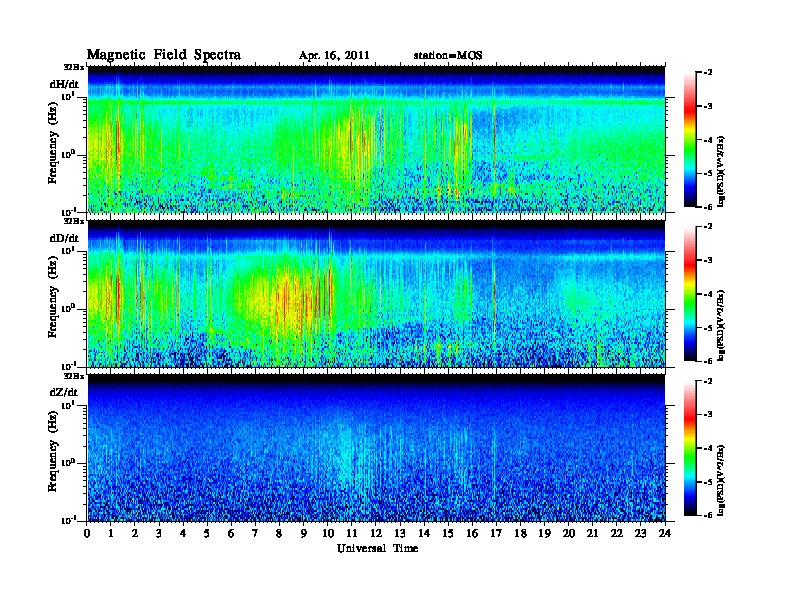Click the hour "24" tick label on the time axis

pos(665,533)
